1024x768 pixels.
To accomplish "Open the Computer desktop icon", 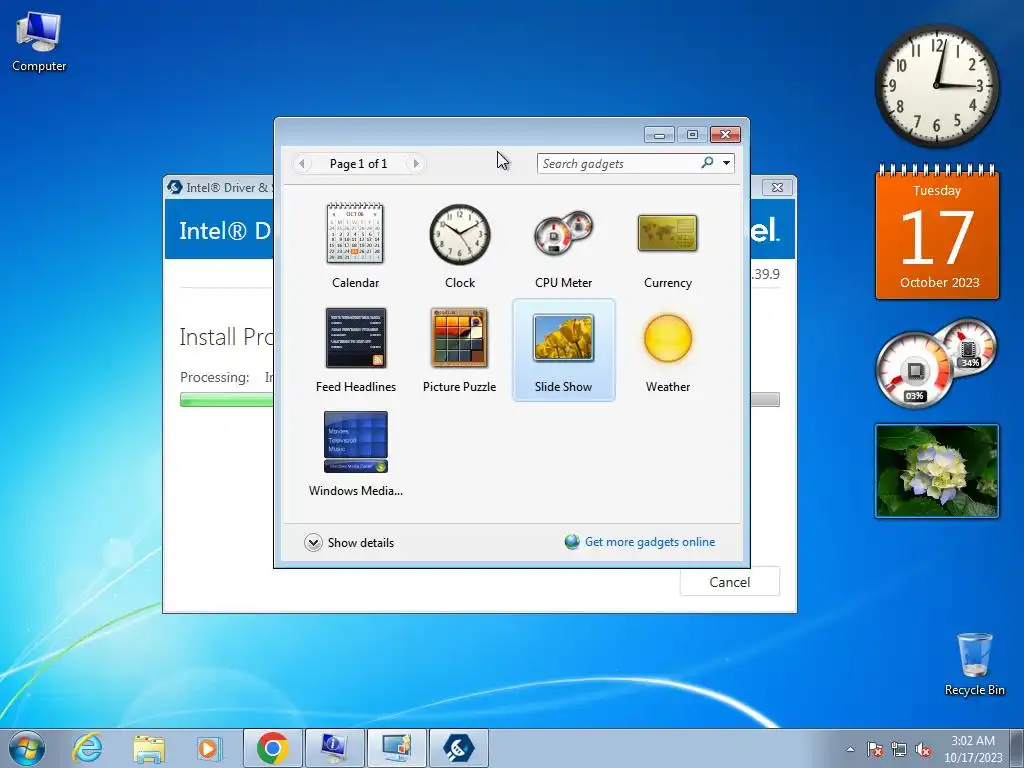I will click(x=39, y=42).
